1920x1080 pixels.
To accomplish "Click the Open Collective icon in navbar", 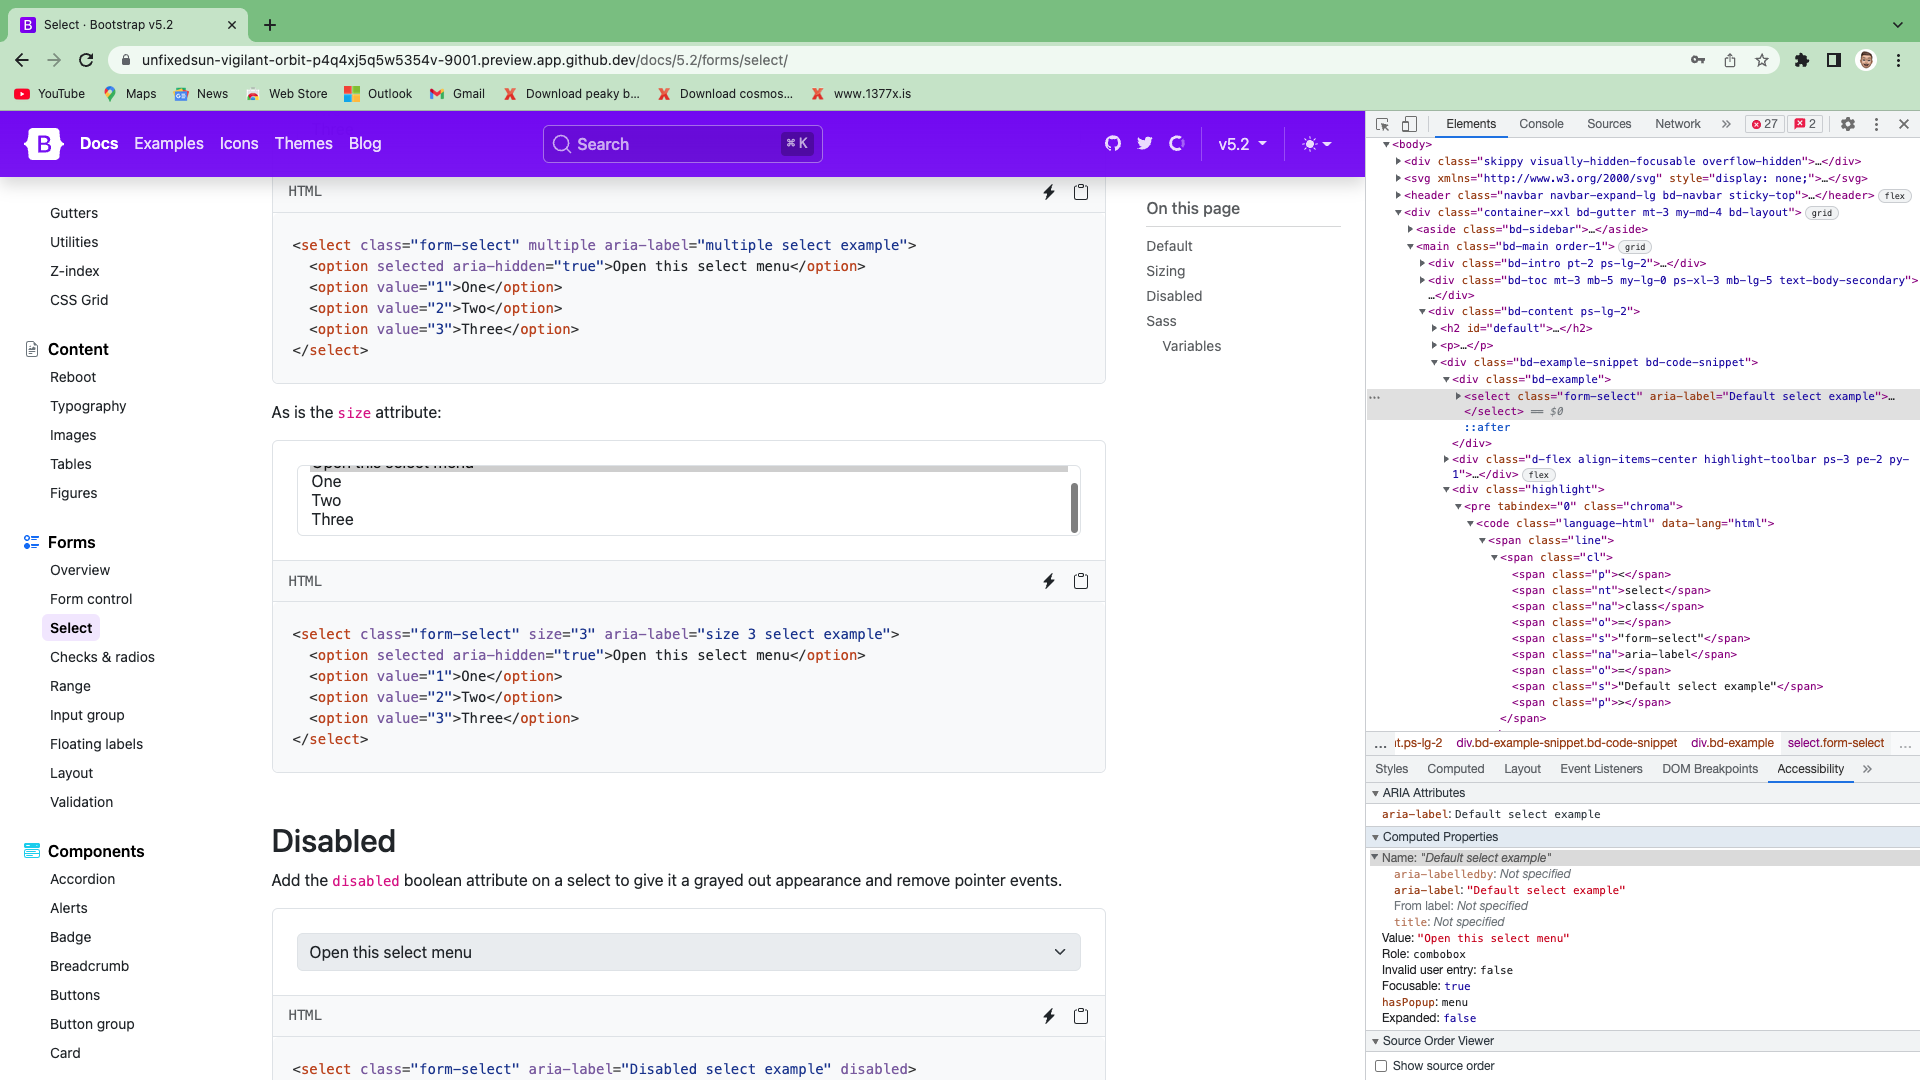I will click(x=1177, y=143).
